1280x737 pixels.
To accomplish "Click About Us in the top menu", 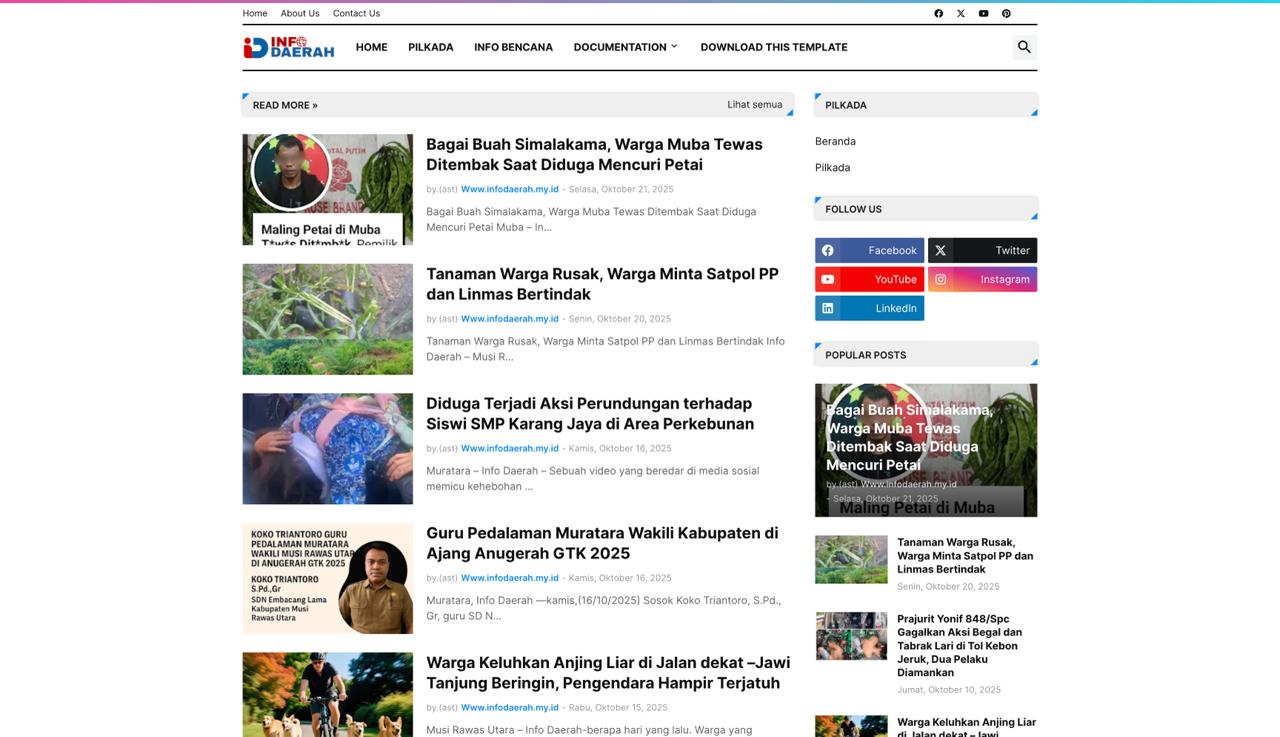I will 300,13.
